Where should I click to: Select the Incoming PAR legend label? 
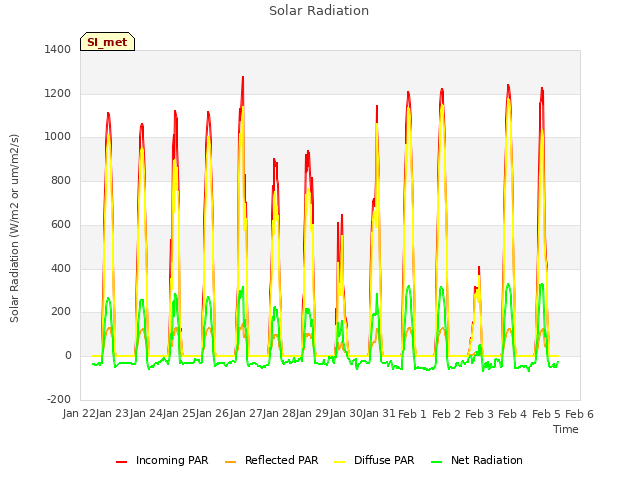(x=172, y=460)
